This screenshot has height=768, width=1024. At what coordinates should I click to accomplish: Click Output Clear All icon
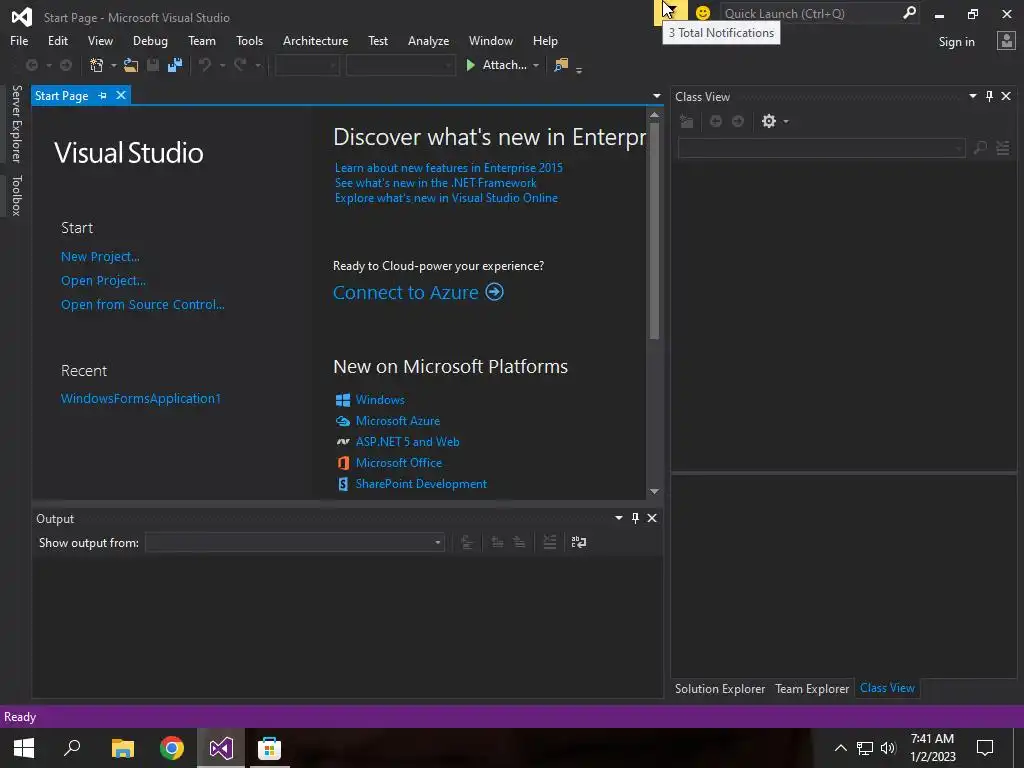[x=550, y=542]
